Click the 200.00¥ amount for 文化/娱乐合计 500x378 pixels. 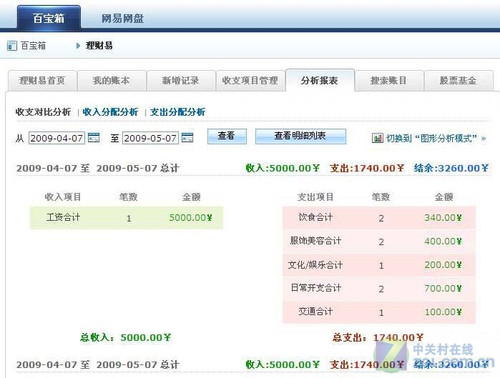[443, 265]
